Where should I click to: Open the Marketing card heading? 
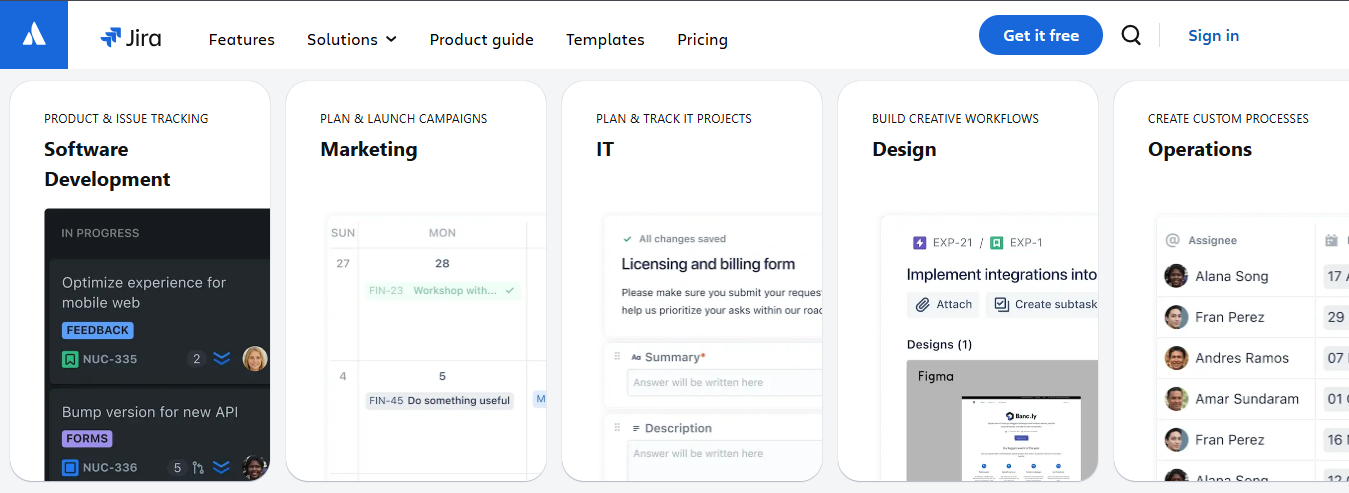pyautogui.click(x=369, y=149)
